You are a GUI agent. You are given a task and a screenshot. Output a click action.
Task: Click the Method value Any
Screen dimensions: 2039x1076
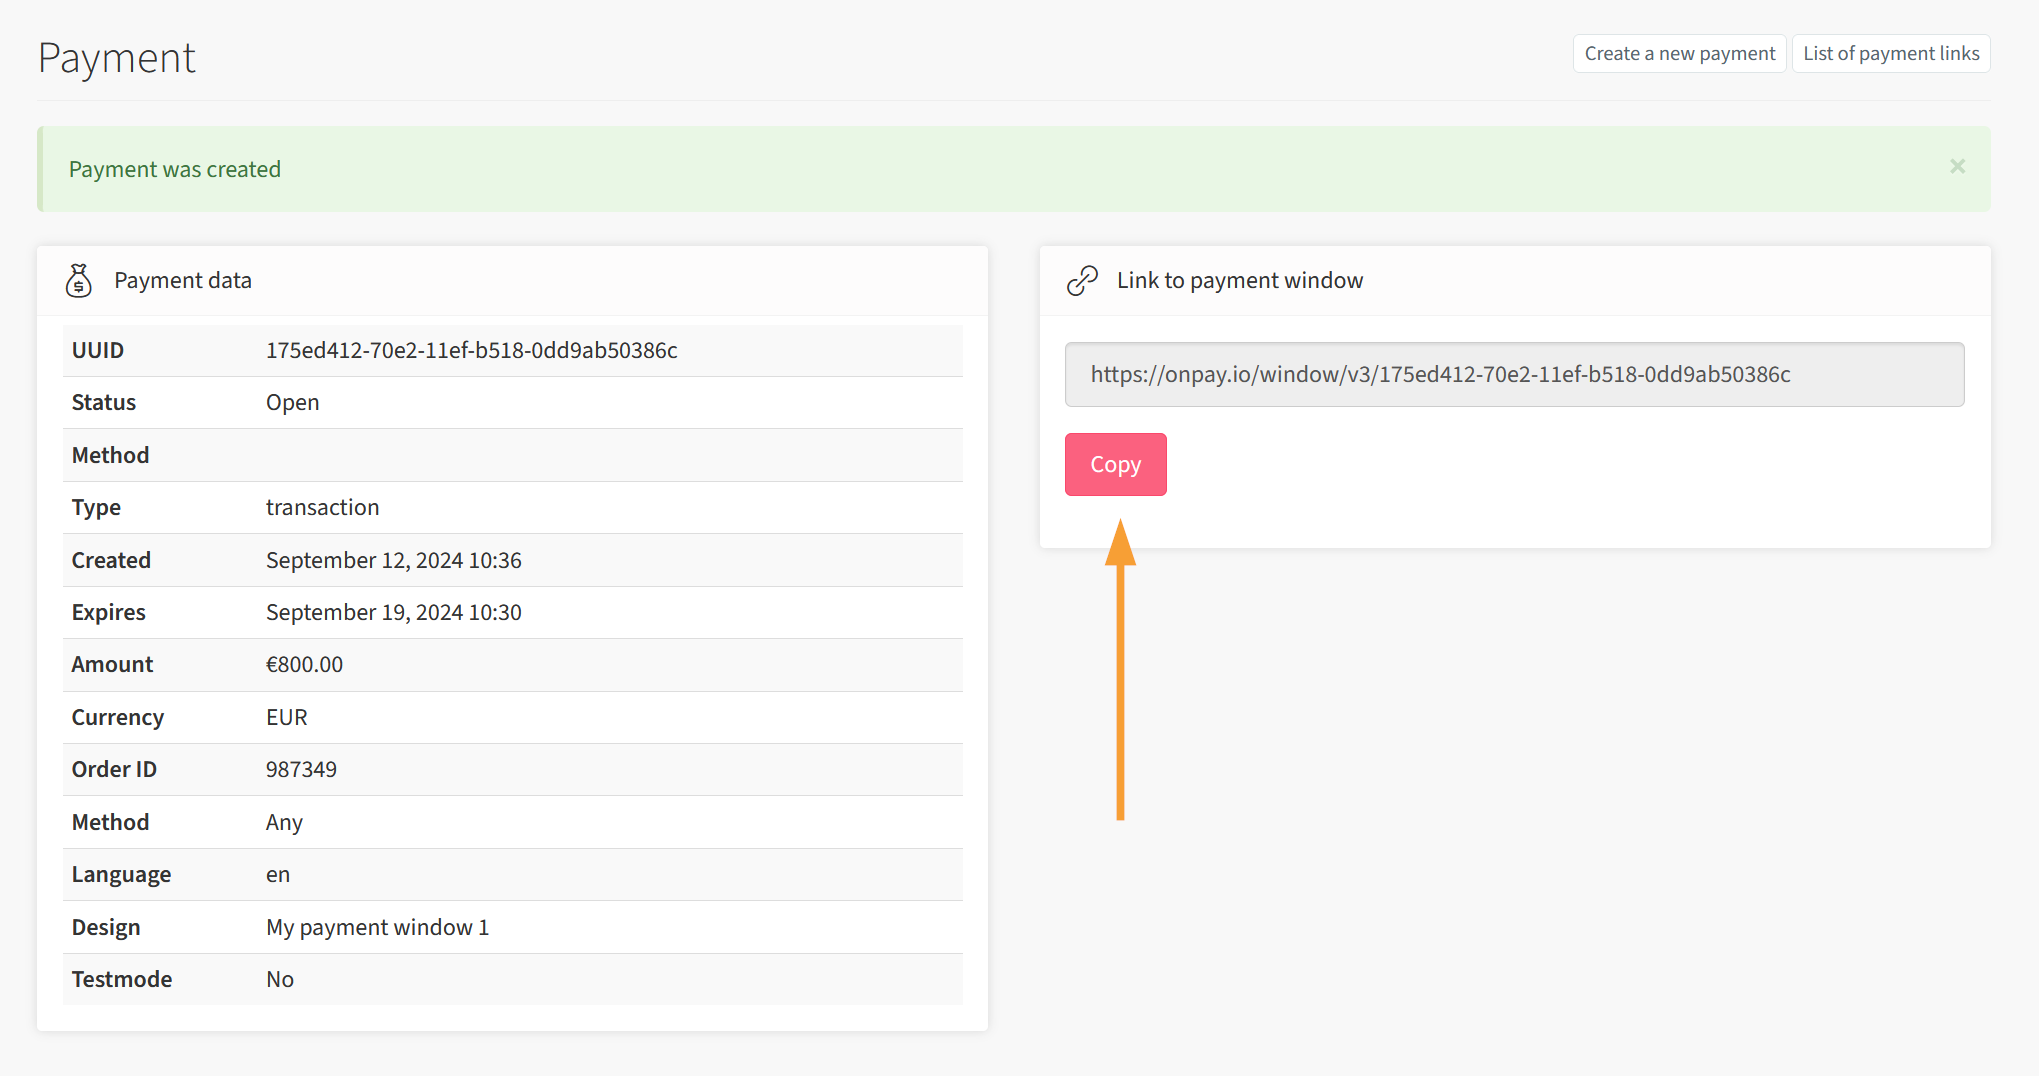pyautogui.click(x=284, y=822)
